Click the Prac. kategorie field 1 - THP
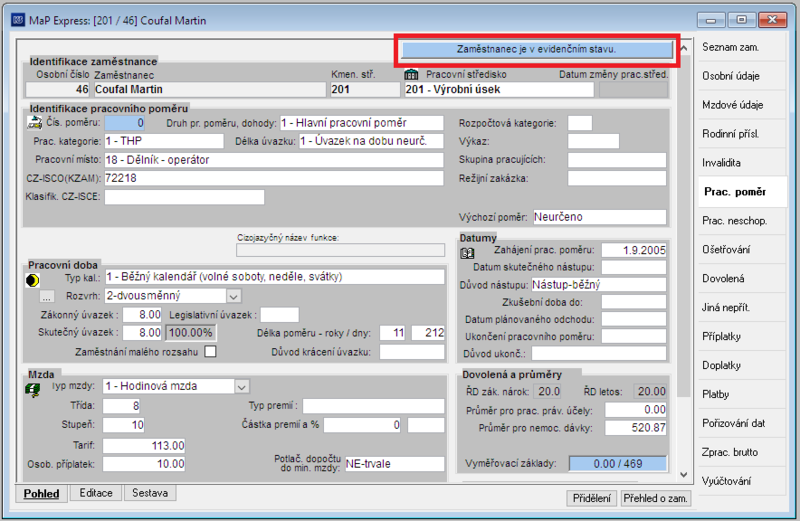This screenshot has width=800, height=521. click(x=164, y=141)
